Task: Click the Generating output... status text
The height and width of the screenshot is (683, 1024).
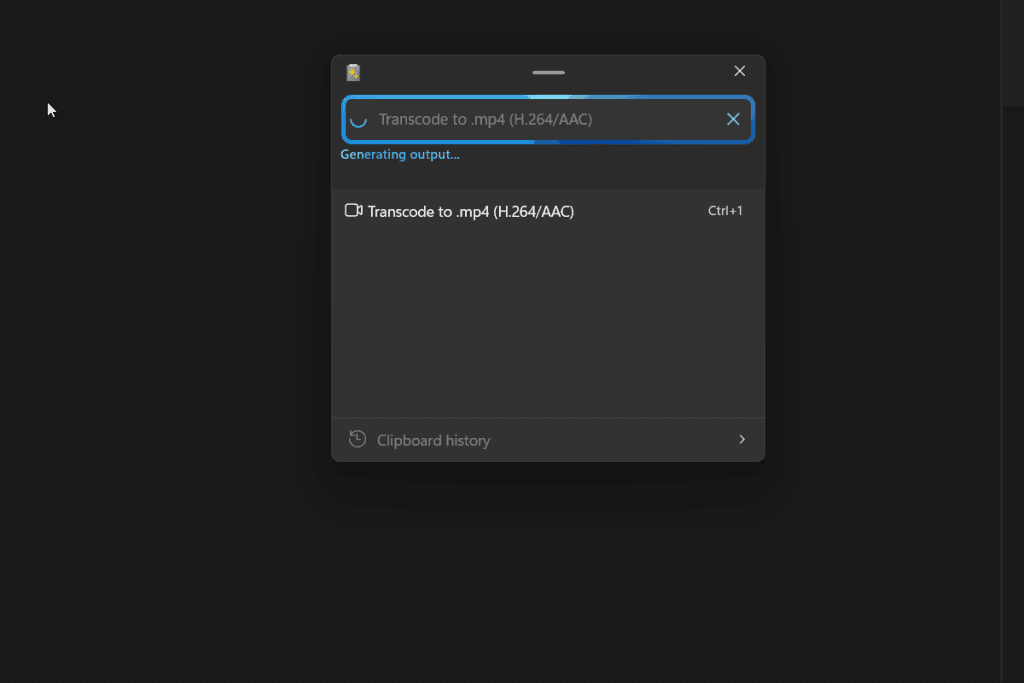Action: click(400, 155)
